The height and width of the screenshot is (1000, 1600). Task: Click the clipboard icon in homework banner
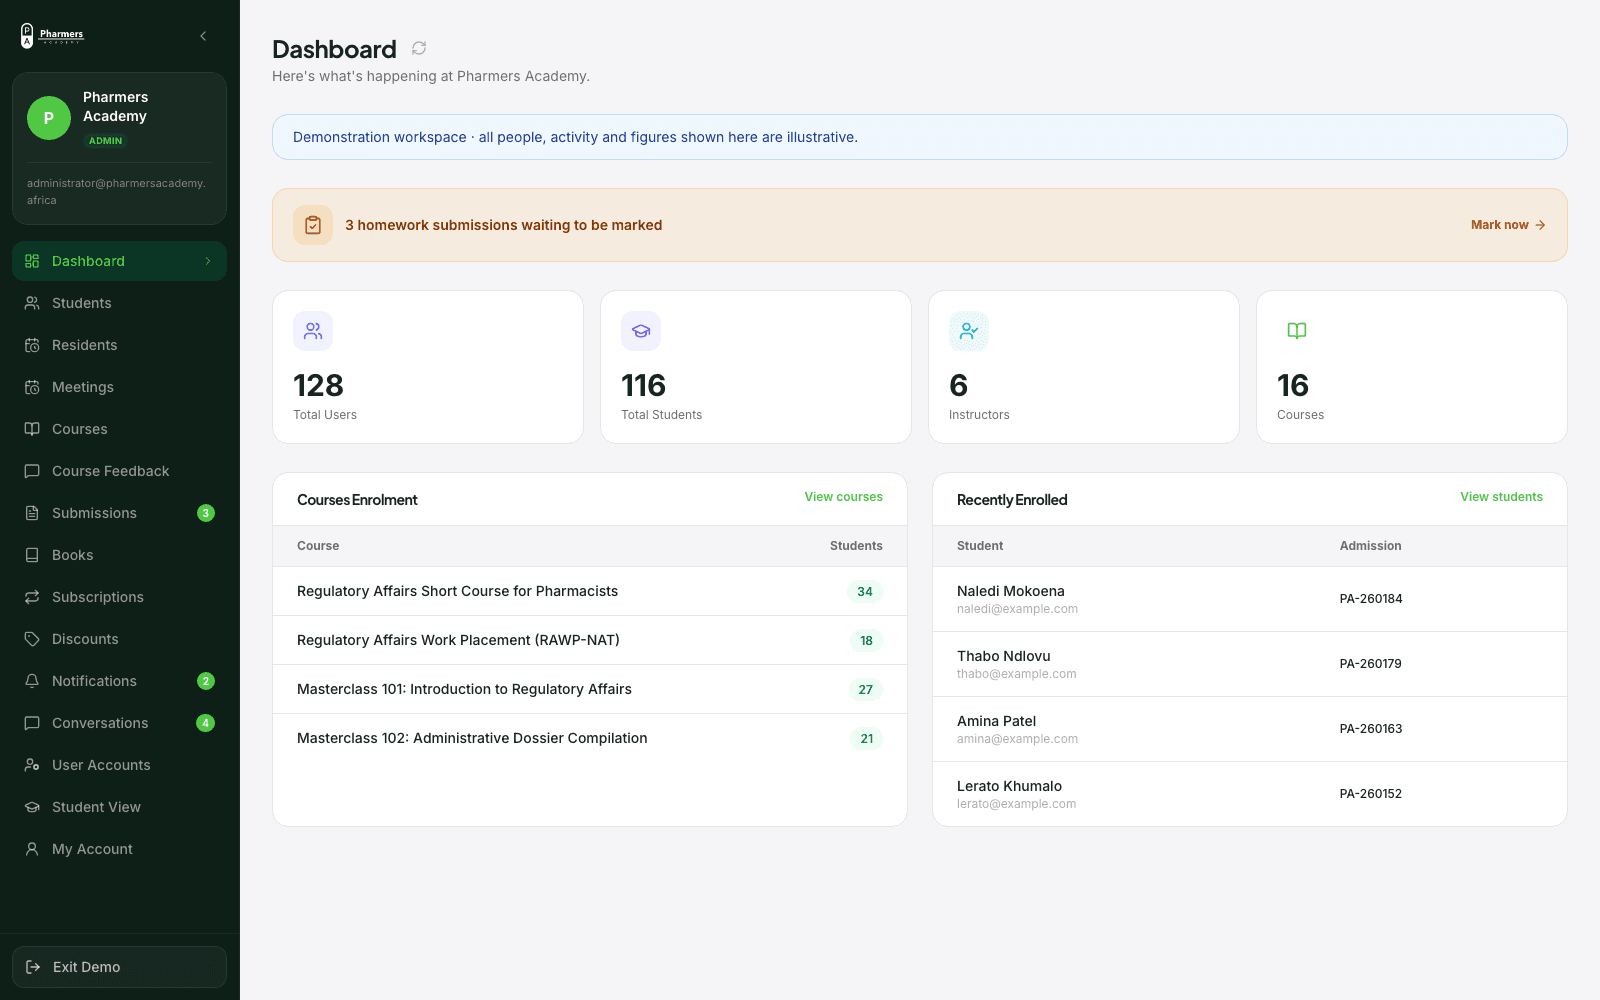(313, 225)
